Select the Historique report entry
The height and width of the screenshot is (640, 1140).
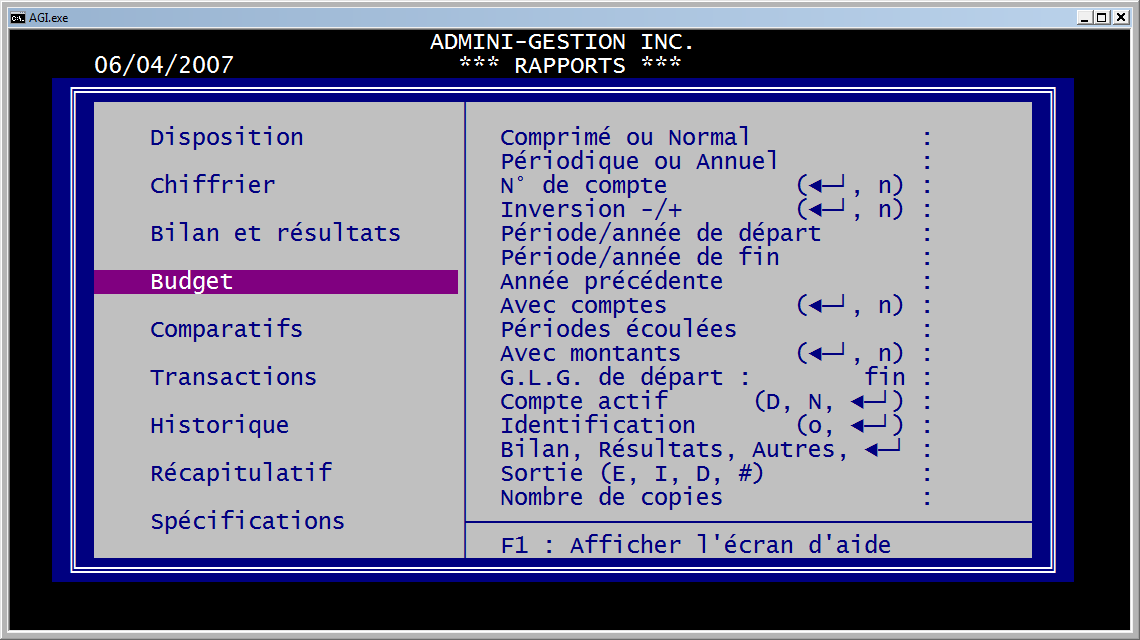pyautogui.click(x=219, y=426)
